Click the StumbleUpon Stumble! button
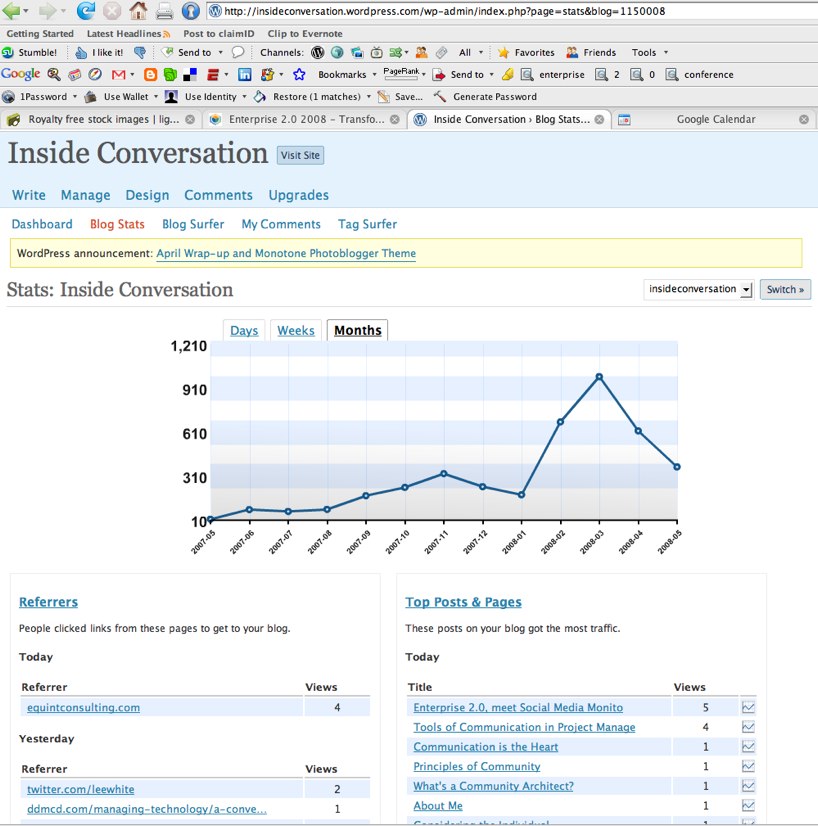This screenshot has width=818, height=826. [30, 53]
